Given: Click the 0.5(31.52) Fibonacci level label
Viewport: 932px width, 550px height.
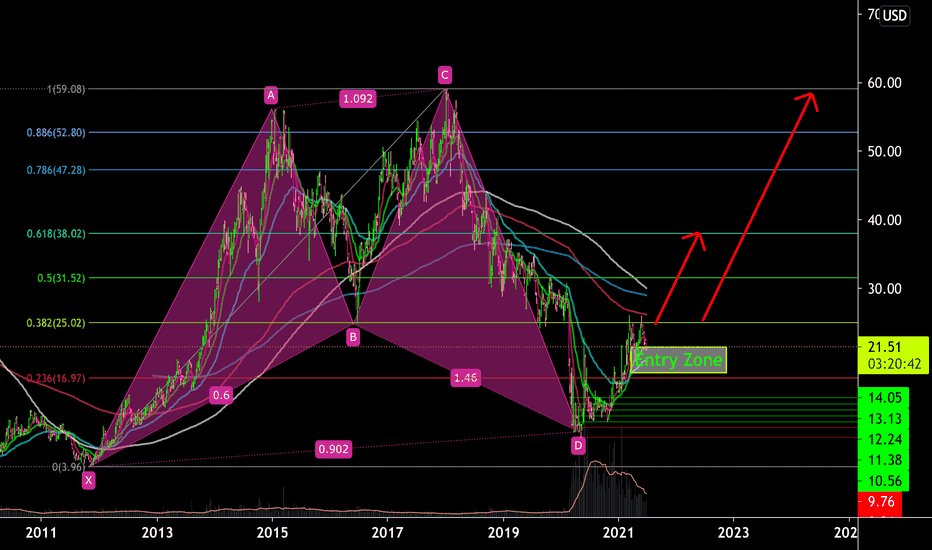Looking at the screenshot, I should 61,278.
